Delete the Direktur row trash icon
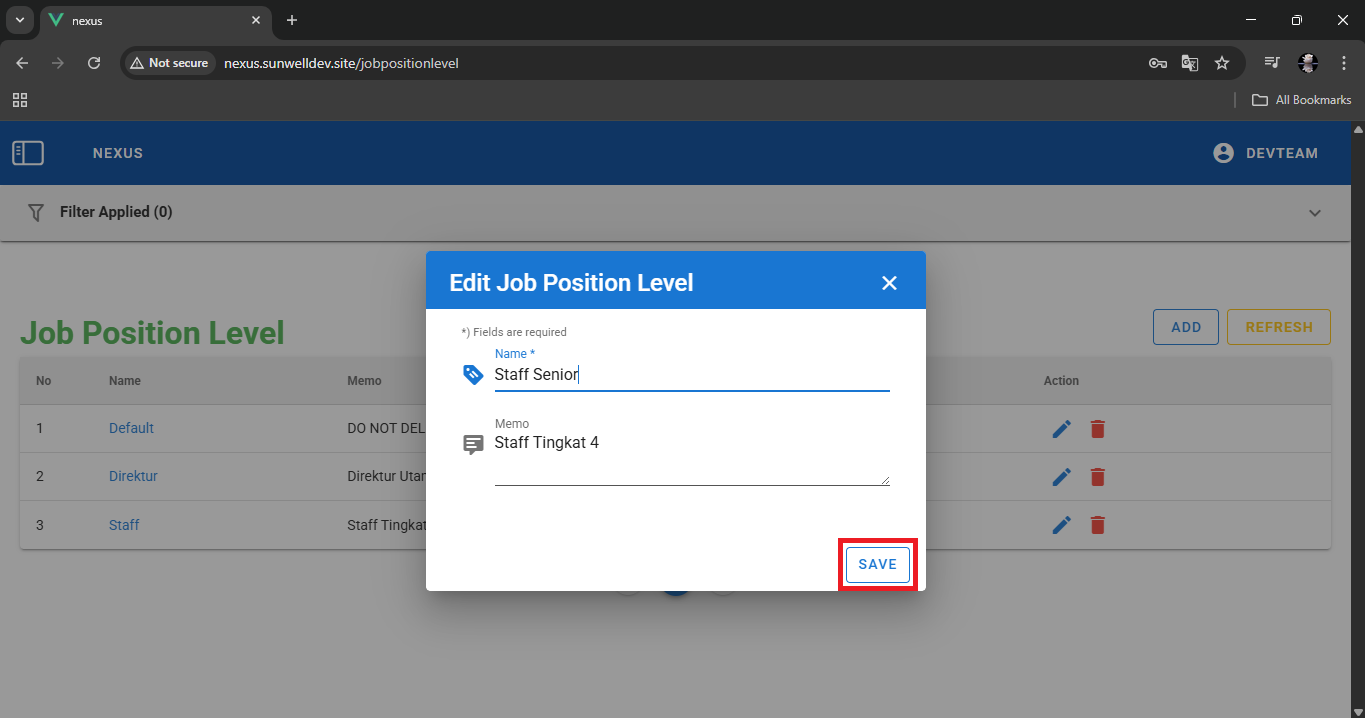 click(x=1098, y=477)
